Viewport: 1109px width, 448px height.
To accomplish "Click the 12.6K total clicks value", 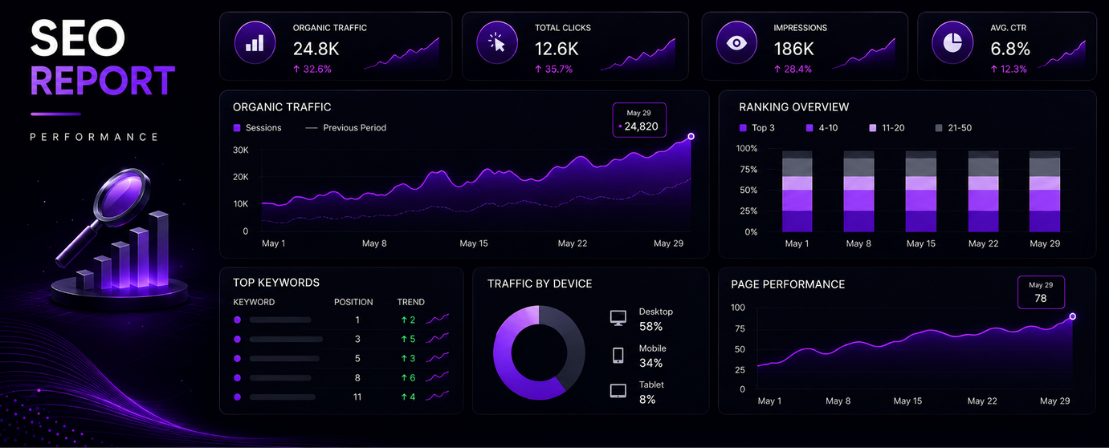I will point(557,49).
